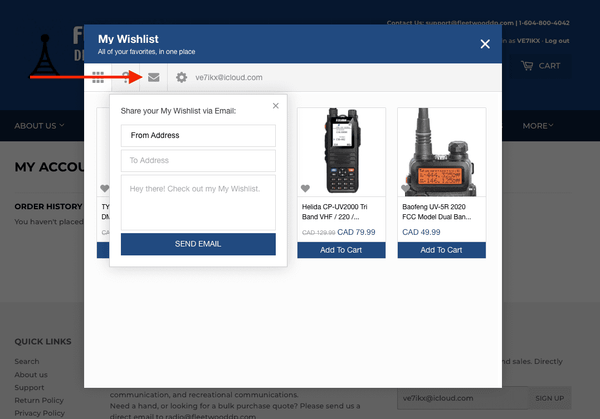Open the Support footer link
Image resolution: width=600 pixels, height=419 pixels.
click(29, 388)
